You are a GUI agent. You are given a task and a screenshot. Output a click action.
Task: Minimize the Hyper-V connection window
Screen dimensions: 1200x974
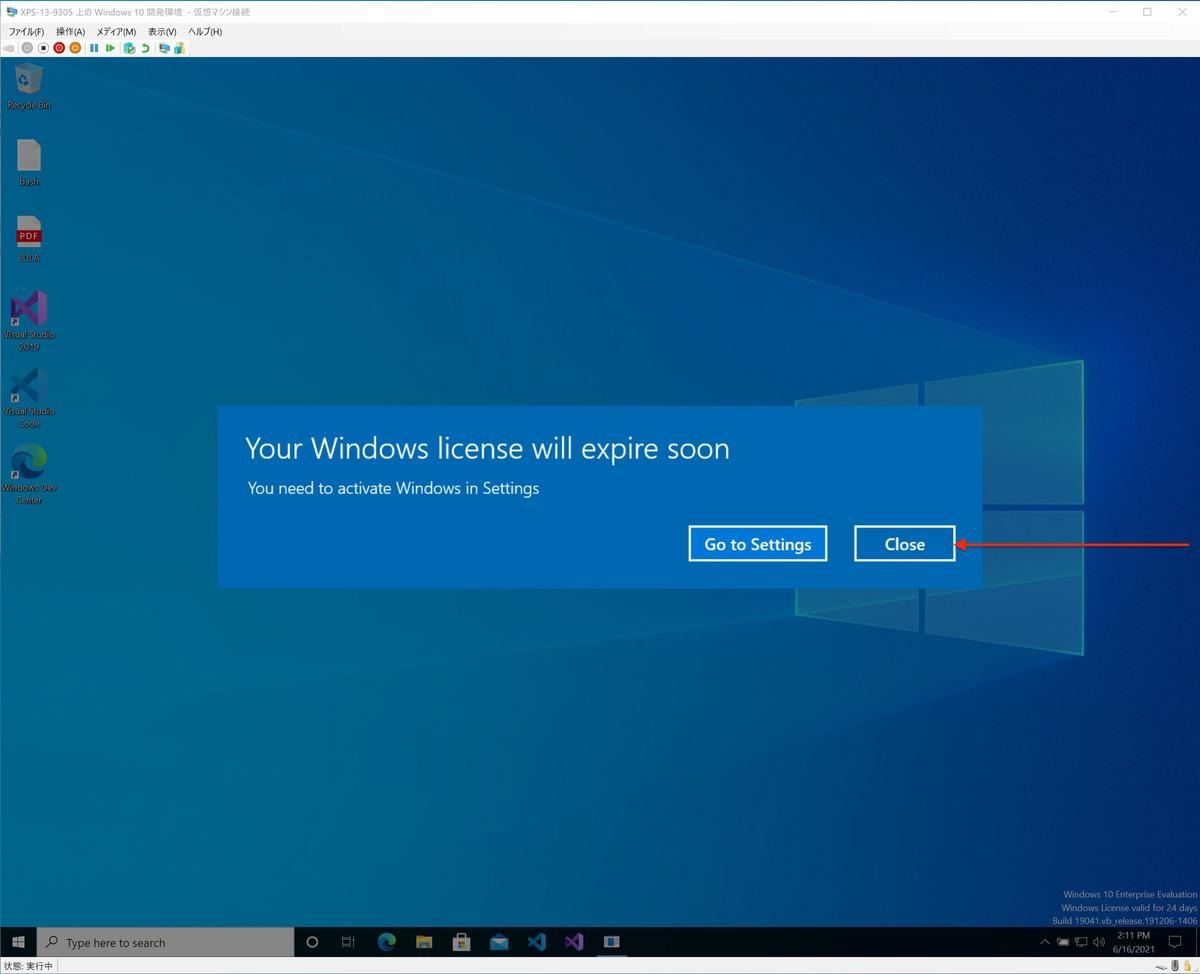[1114, 12]
